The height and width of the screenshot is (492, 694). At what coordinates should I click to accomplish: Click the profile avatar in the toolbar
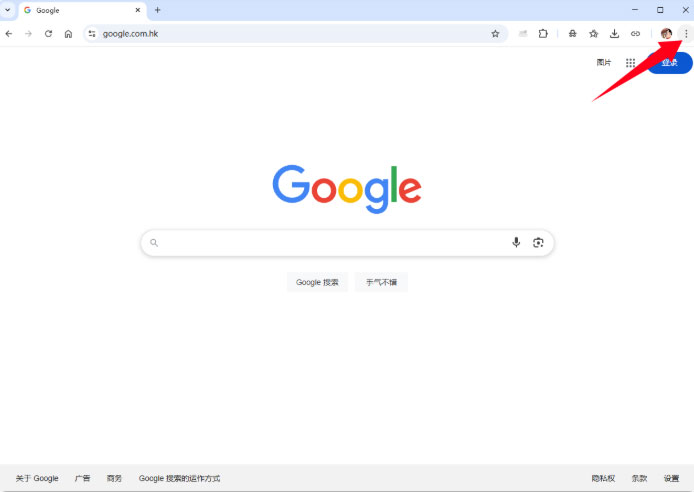coord(666,34)
